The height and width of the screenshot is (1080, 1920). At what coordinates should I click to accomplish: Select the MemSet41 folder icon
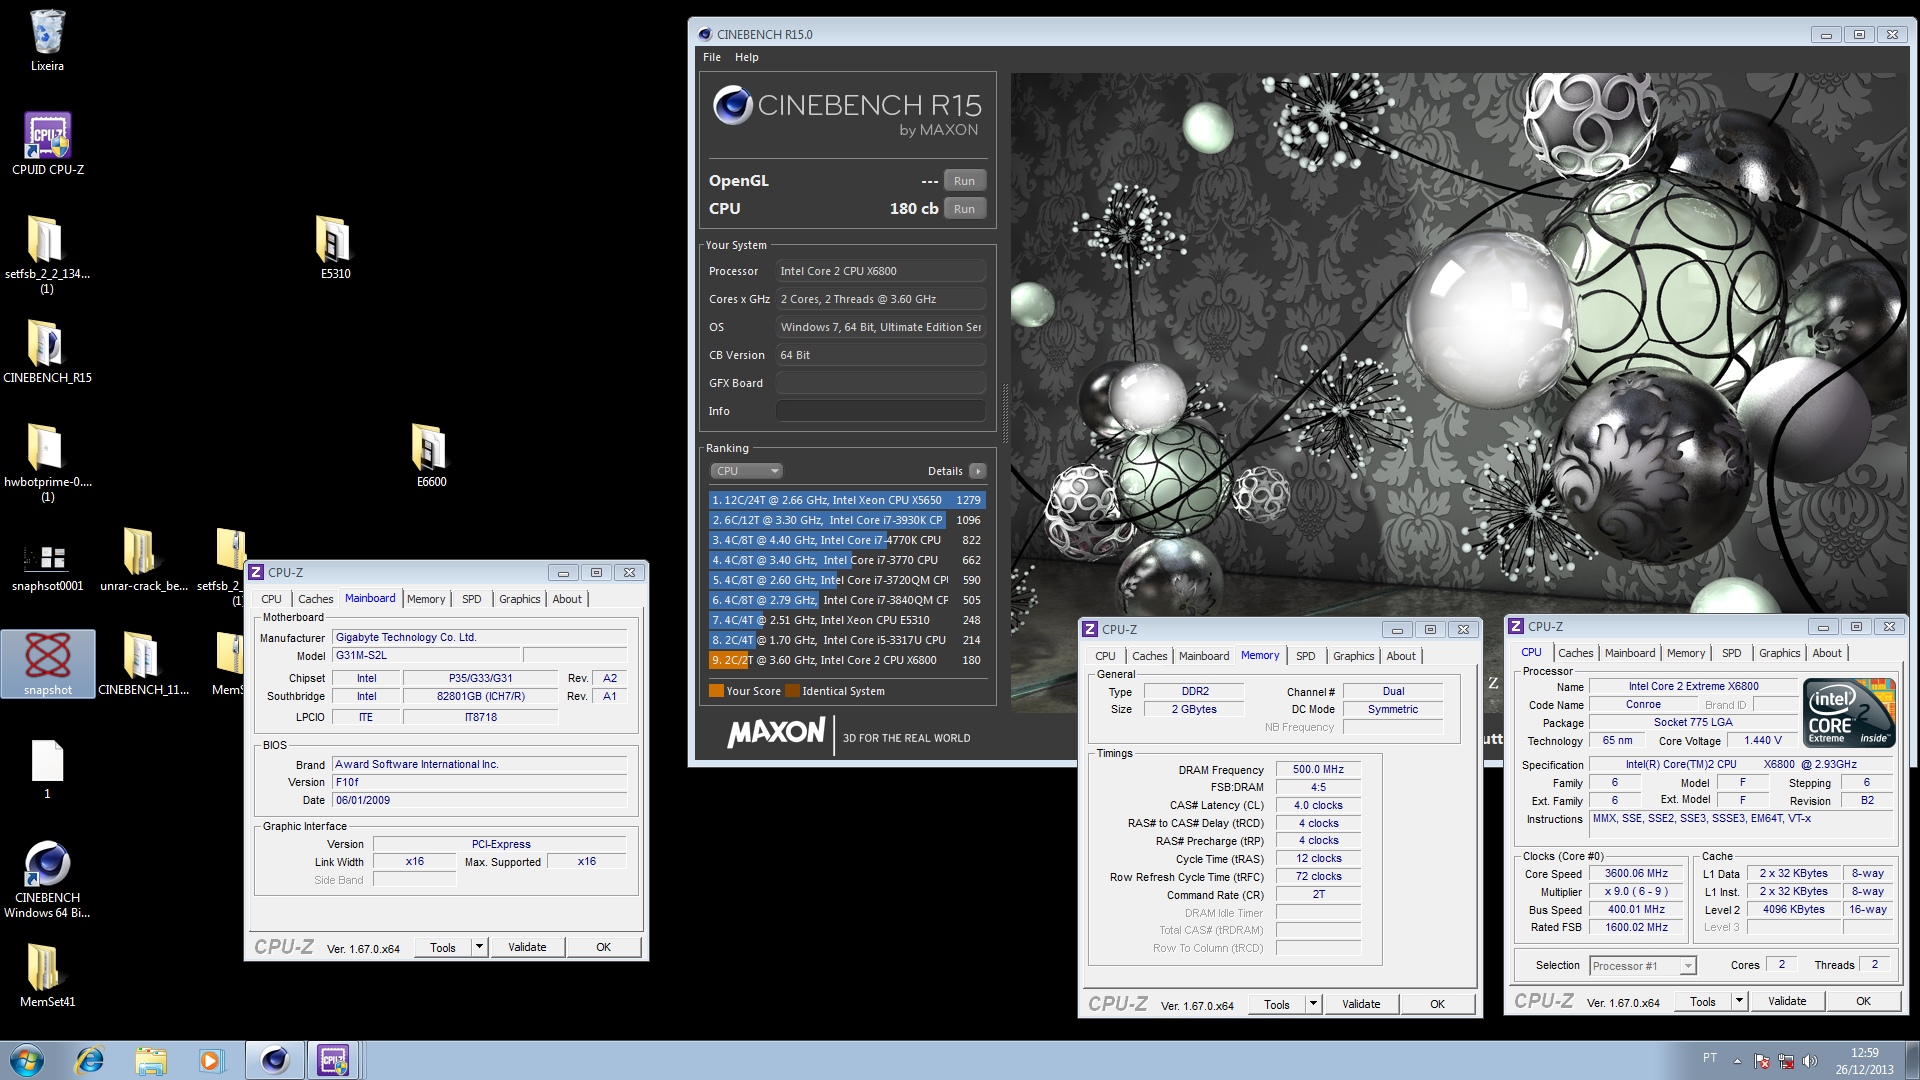click(x=47, y=975)
